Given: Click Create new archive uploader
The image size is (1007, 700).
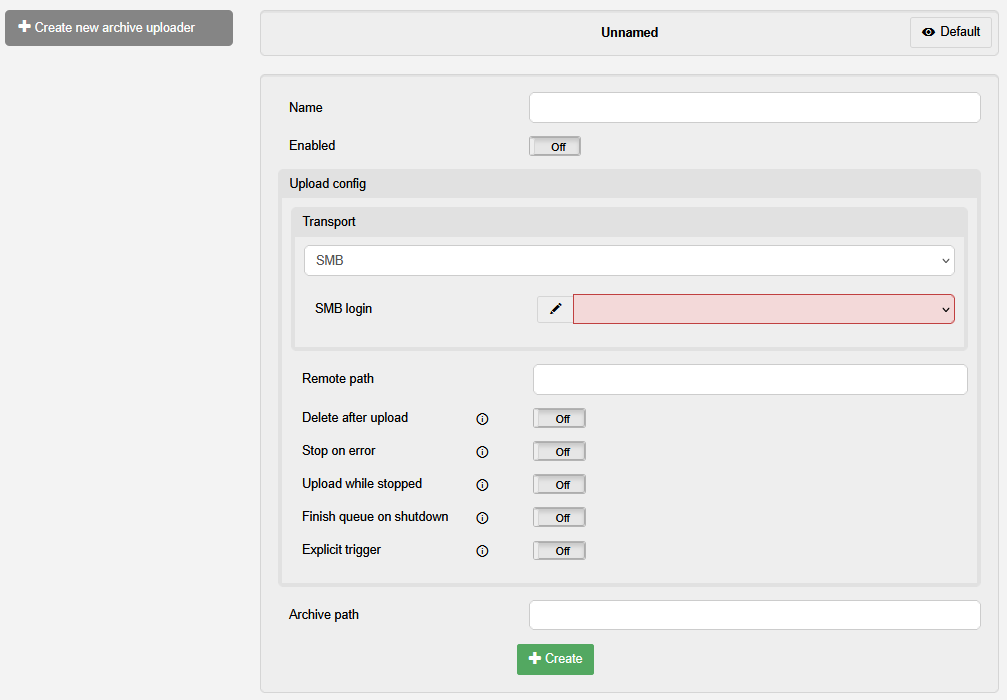Looking at the screenshot, I should pyautogui.click(x=119, y=28).
